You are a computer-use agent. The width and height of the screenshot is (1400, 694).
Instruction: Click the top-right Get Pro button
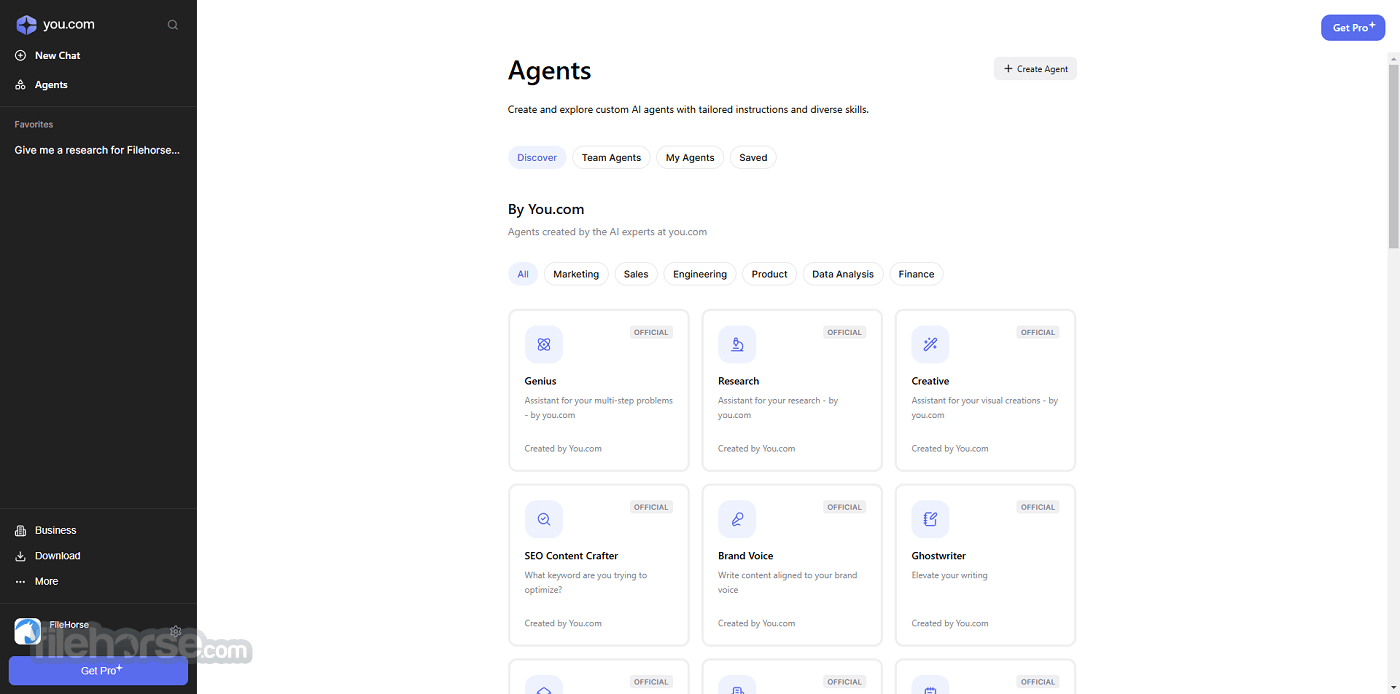point(1353,28)
